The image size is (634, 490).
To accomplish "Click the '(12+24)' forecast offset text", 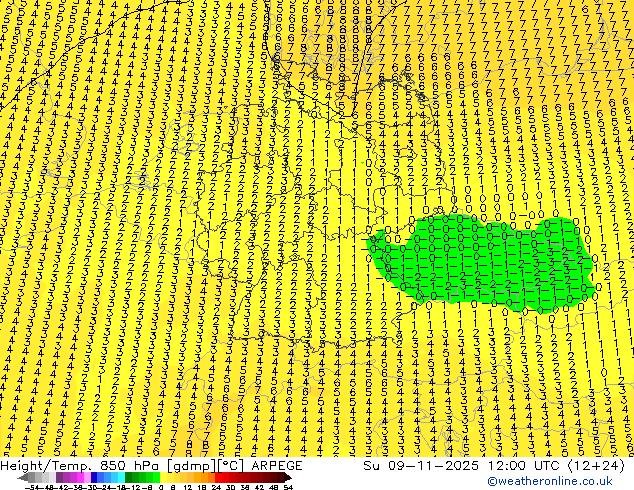I will coord(596,466).
